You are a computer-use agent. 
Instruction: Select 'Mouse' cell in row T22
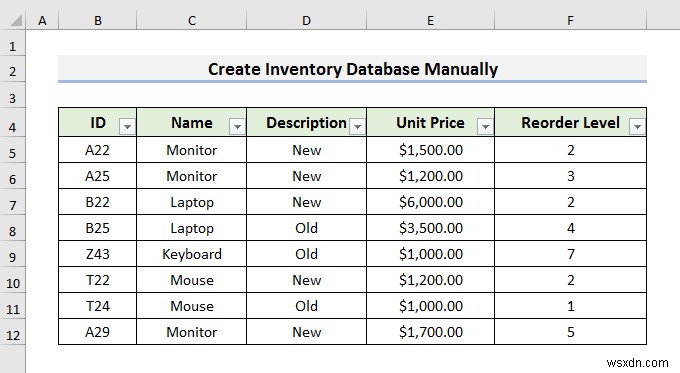192,280
